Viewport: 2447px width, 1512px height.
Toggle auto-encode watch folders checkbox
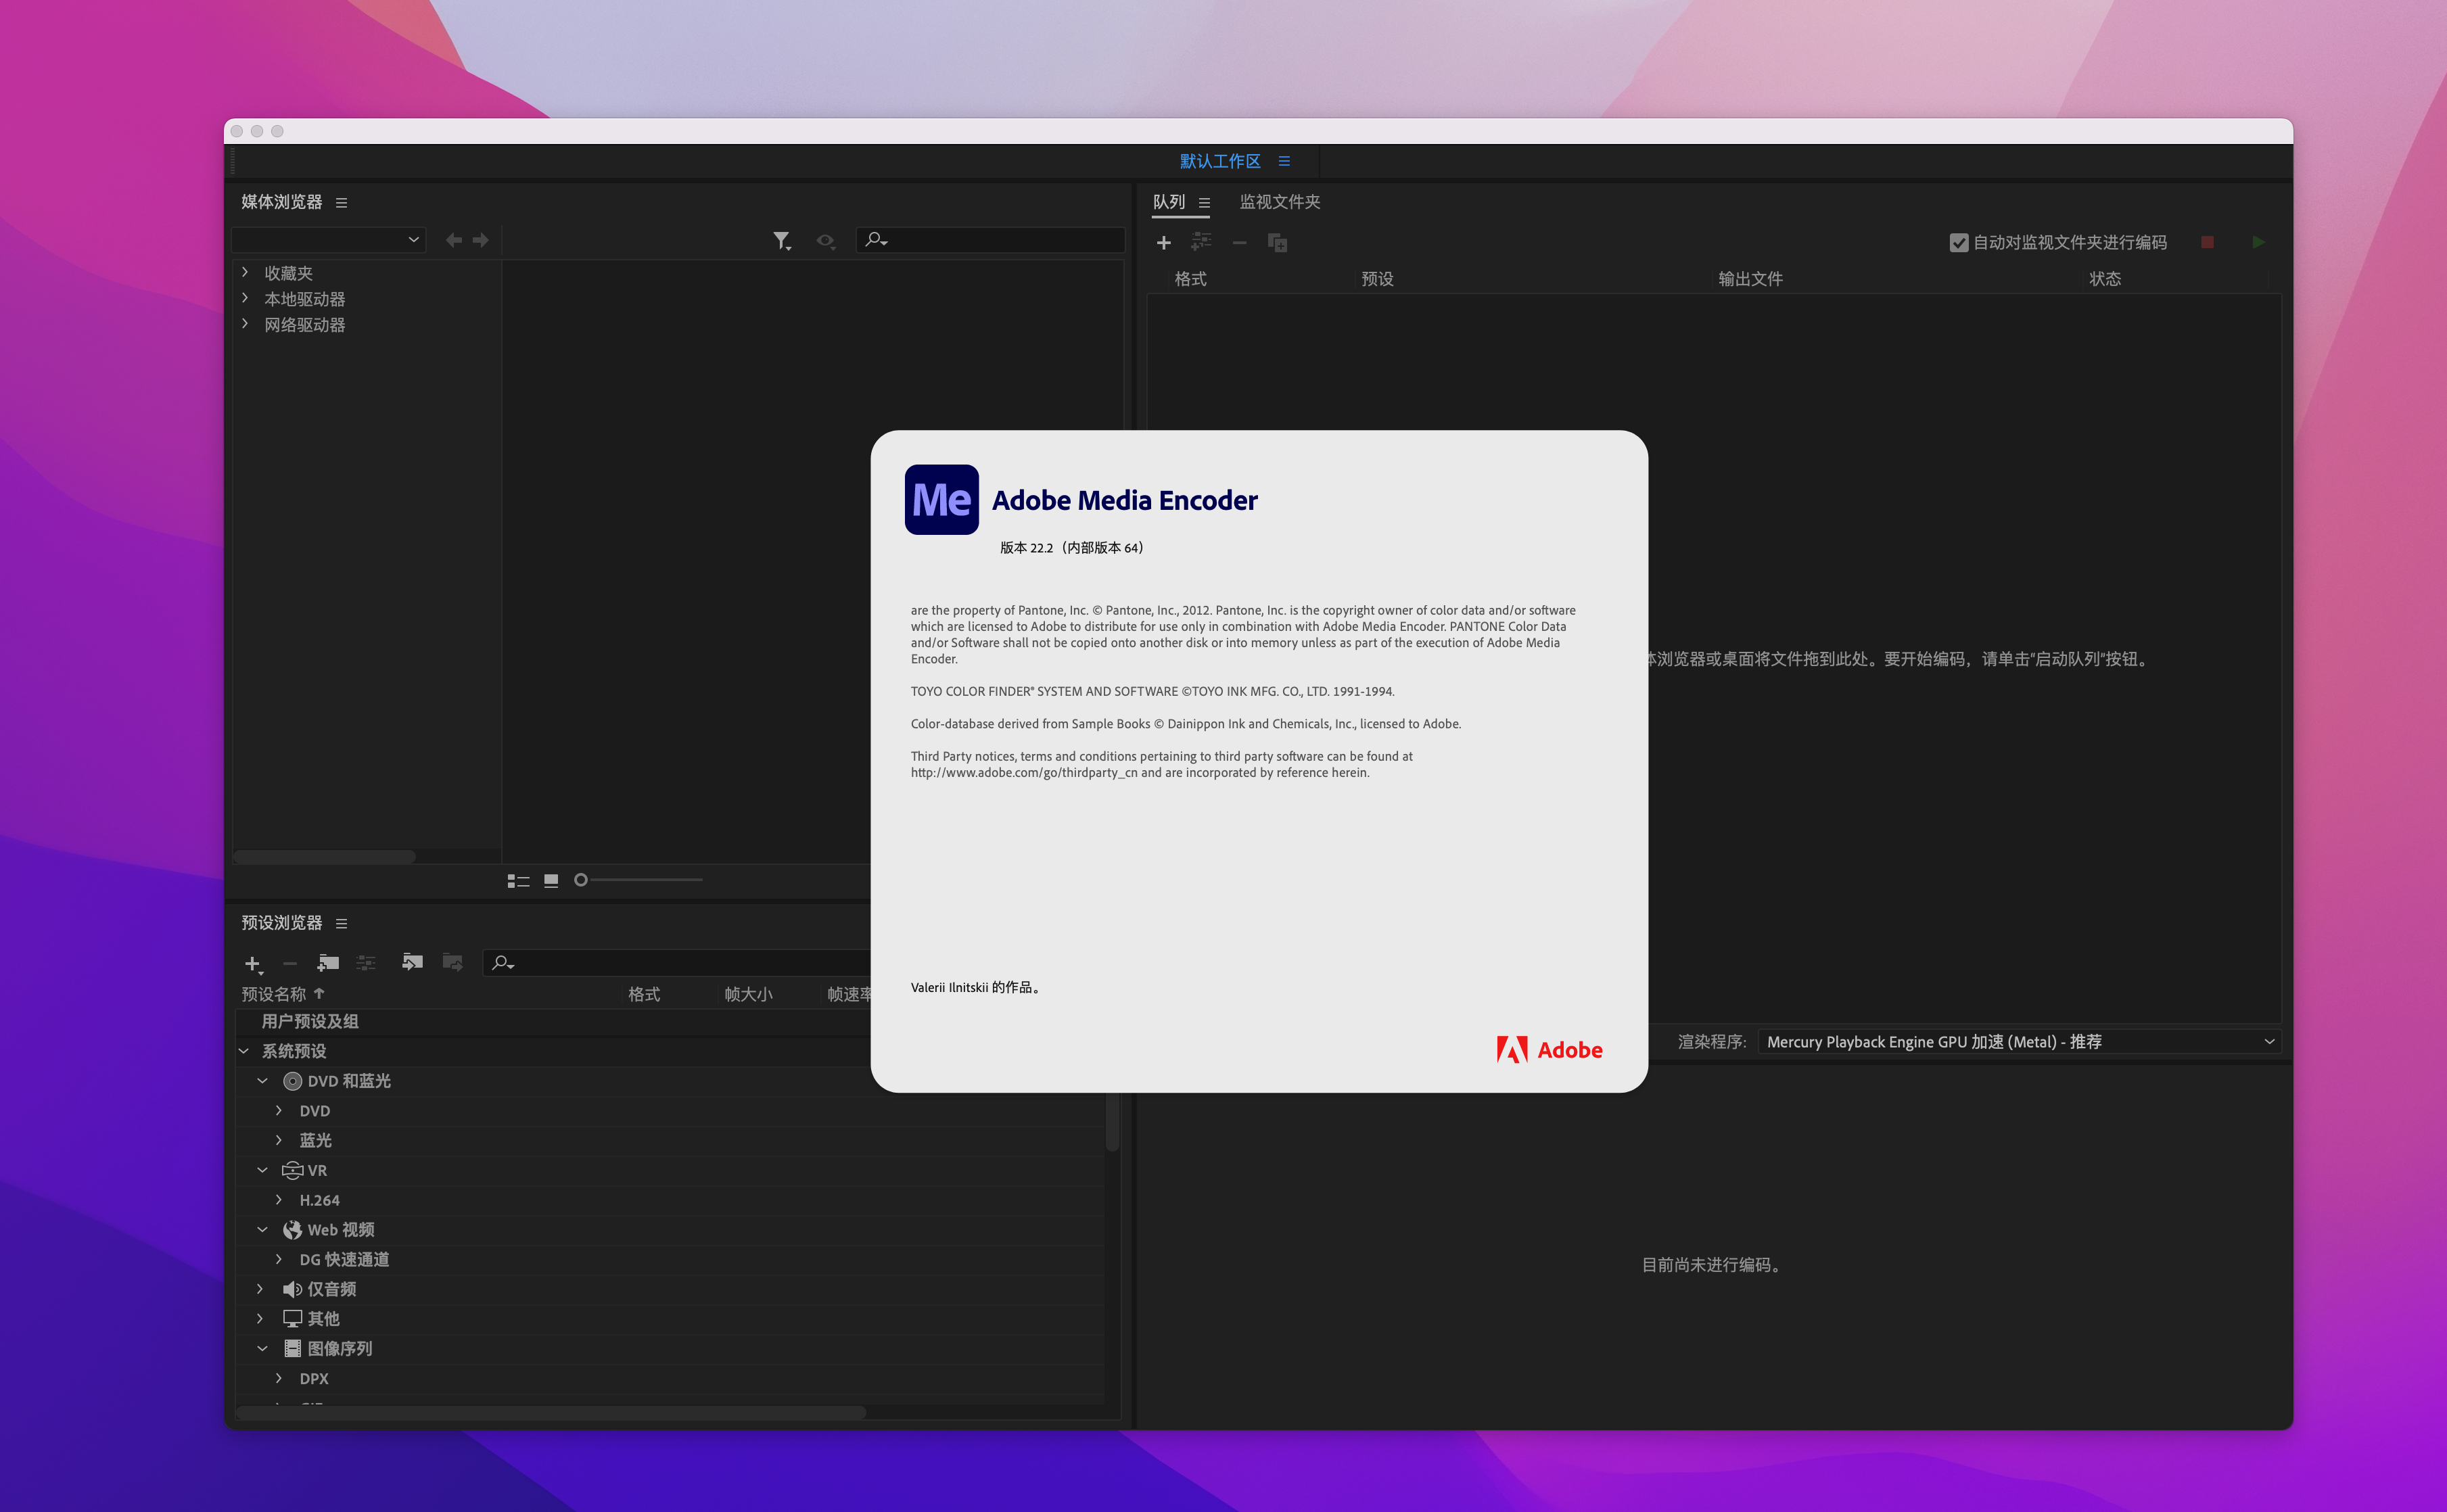point(1958,242)
